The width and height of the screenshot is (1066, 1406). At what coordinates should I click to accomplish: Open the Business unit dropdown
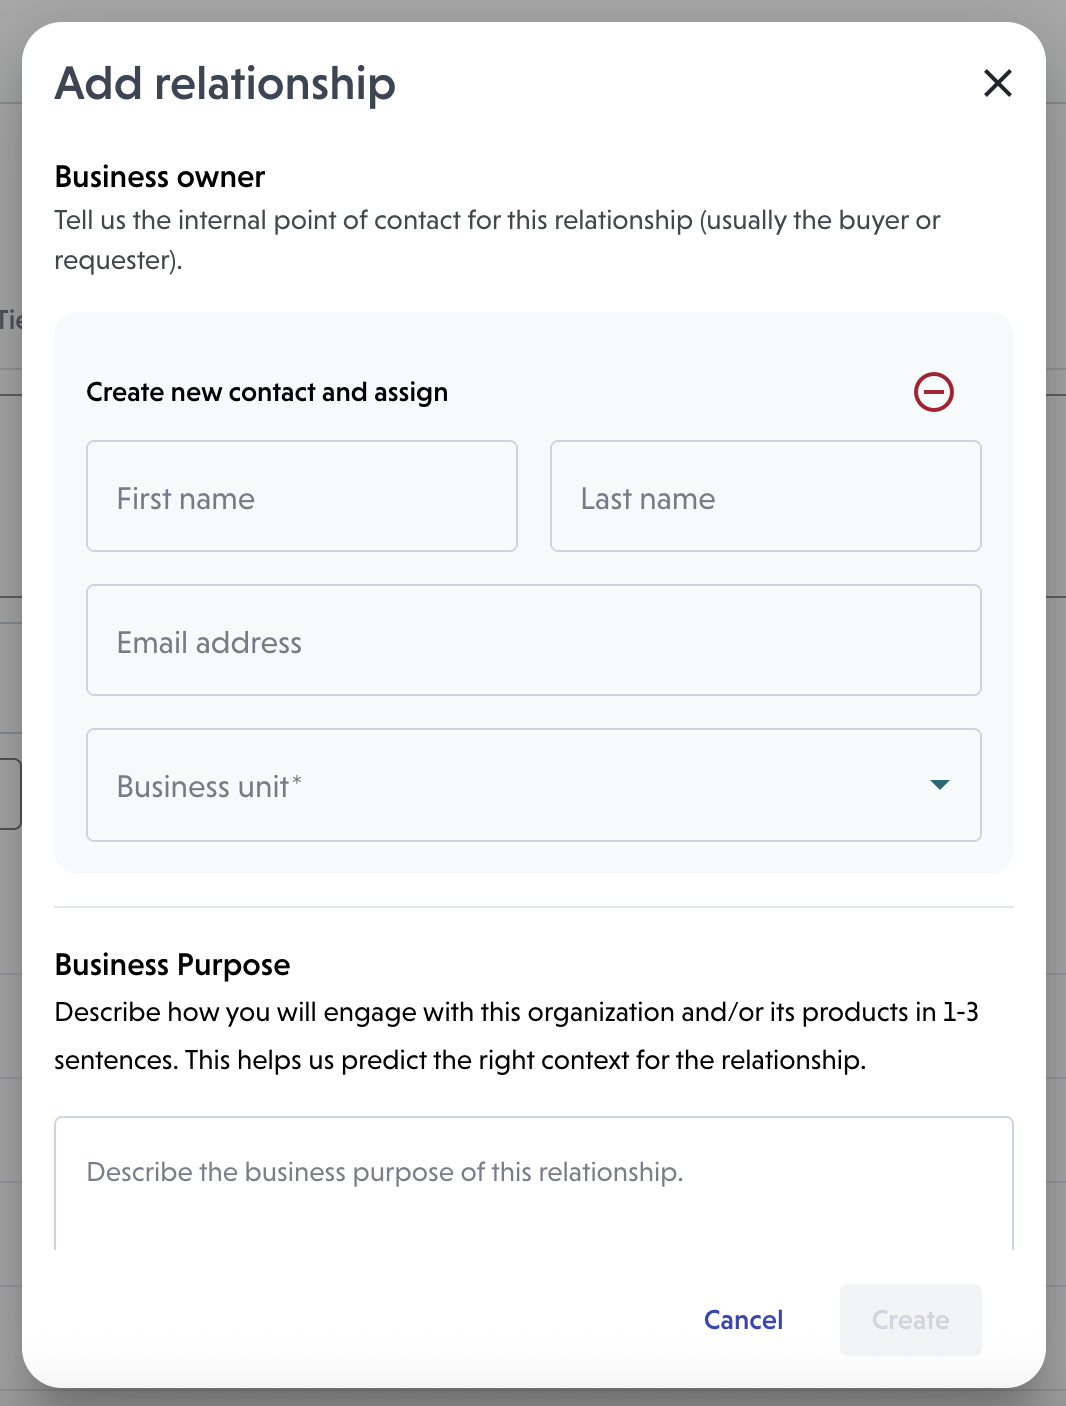click(x=533, y=785)
